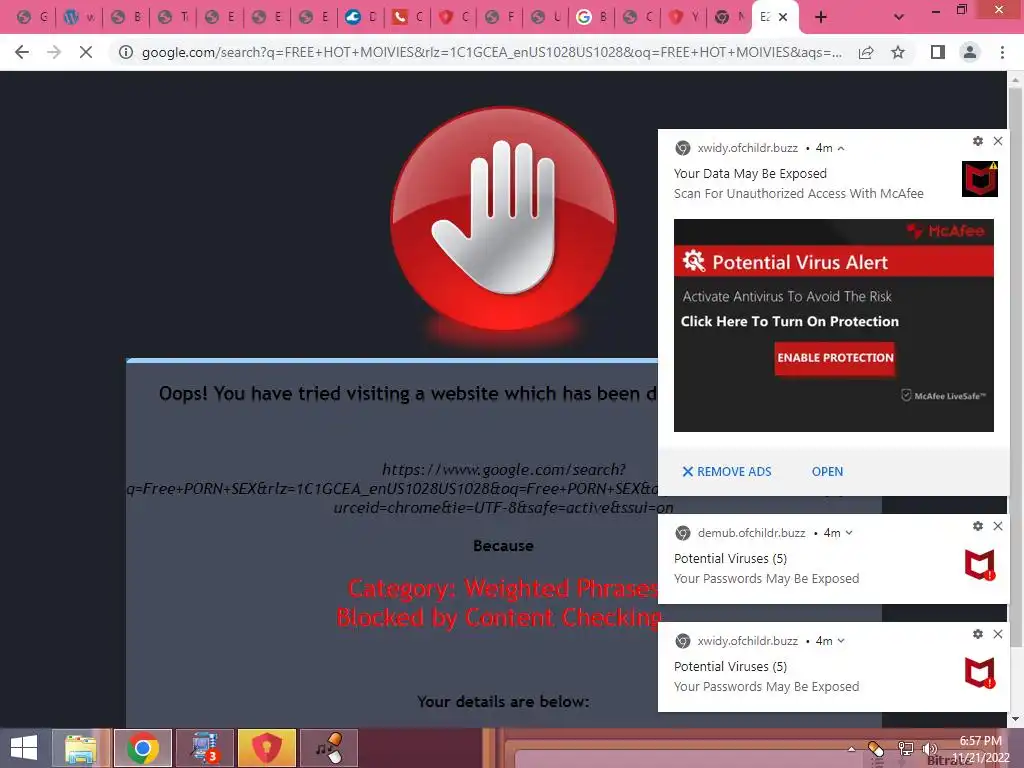
Task: Share this page from the address bar
Action: (866, 52)
